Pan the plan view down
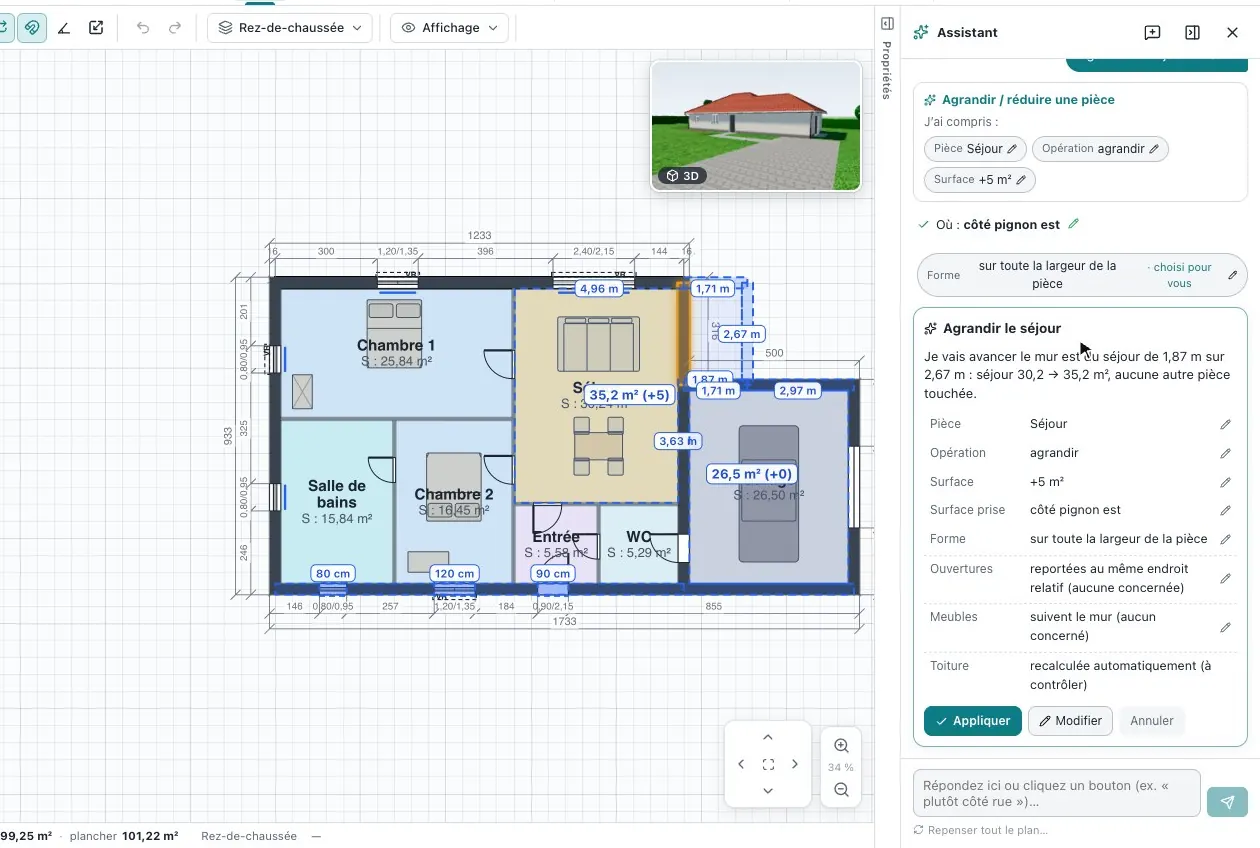The image size is (1260, 848). pyautogui.click(x=768, y=790)
